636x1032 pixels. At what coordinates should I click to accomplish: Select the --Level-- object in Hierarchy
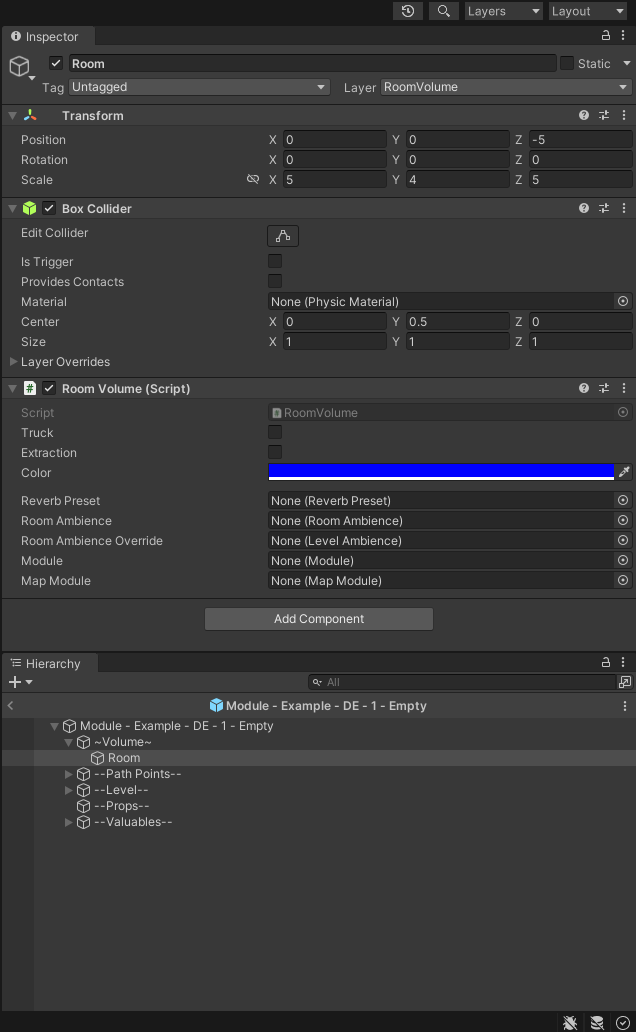[121, 790]
